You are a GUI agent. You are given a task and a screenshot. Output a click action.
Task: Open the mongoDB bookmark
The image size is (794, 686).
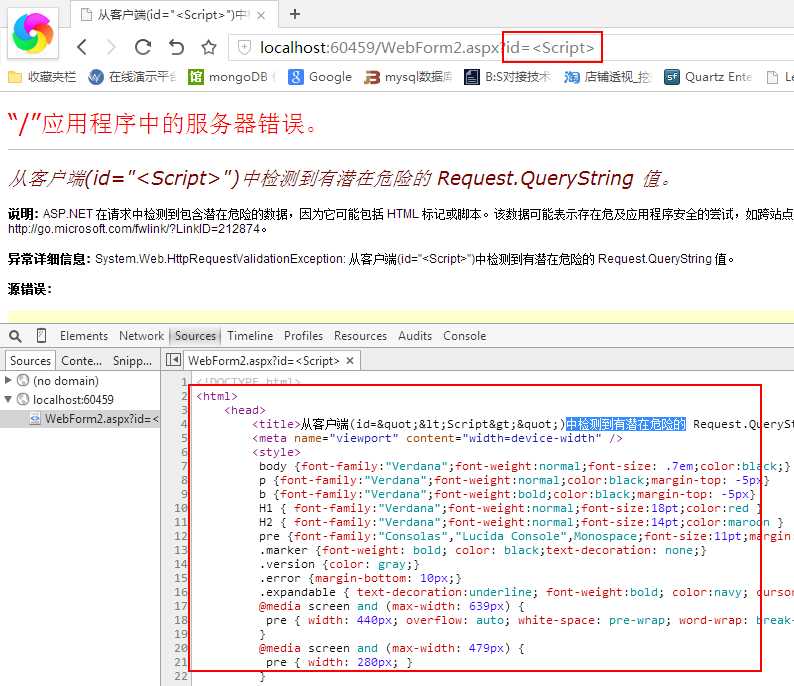click(x=231, y=77)
